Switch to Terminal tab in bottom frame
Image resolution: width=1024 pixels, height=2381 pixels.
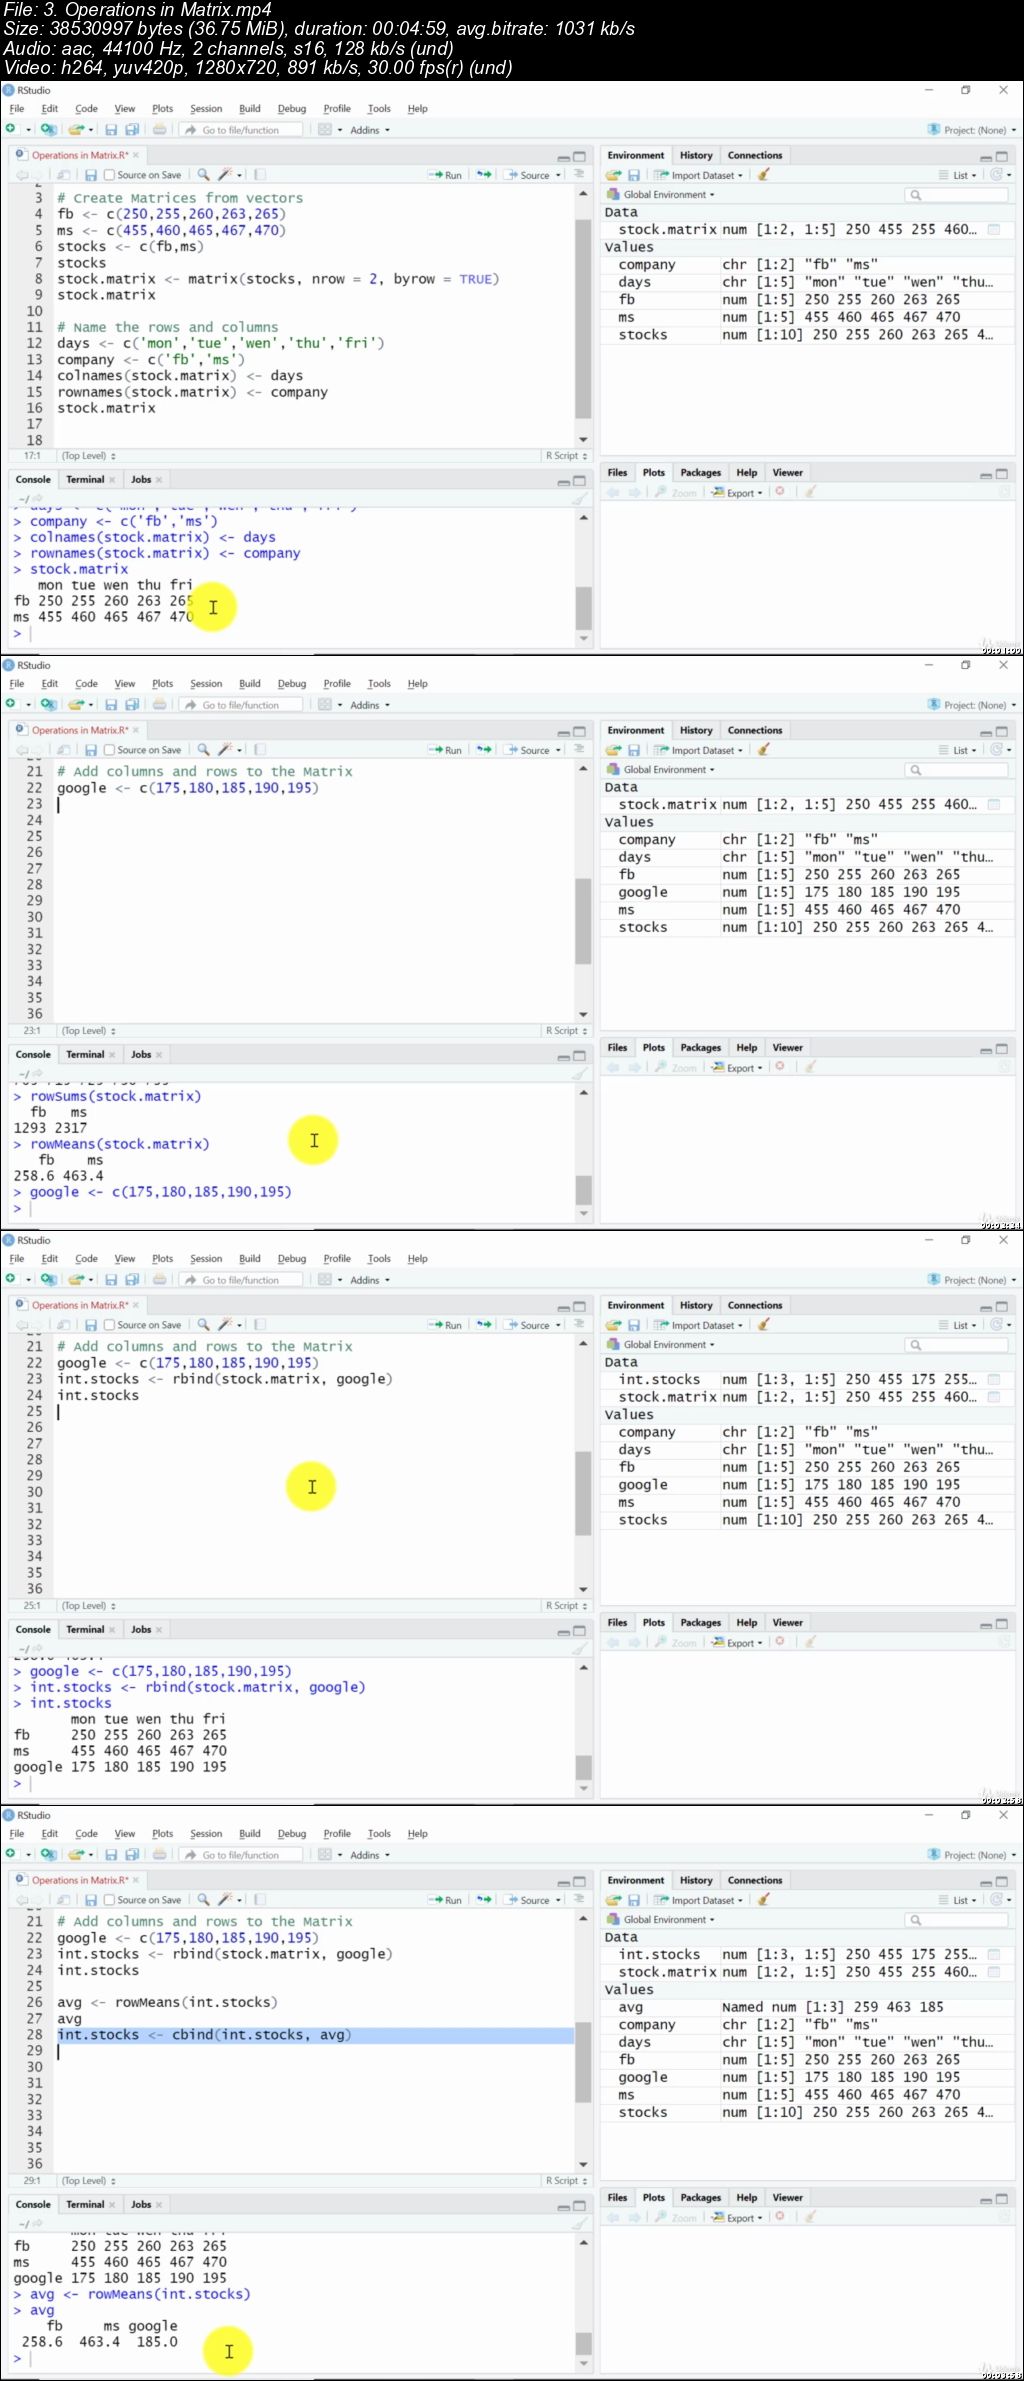point(85,2205)
